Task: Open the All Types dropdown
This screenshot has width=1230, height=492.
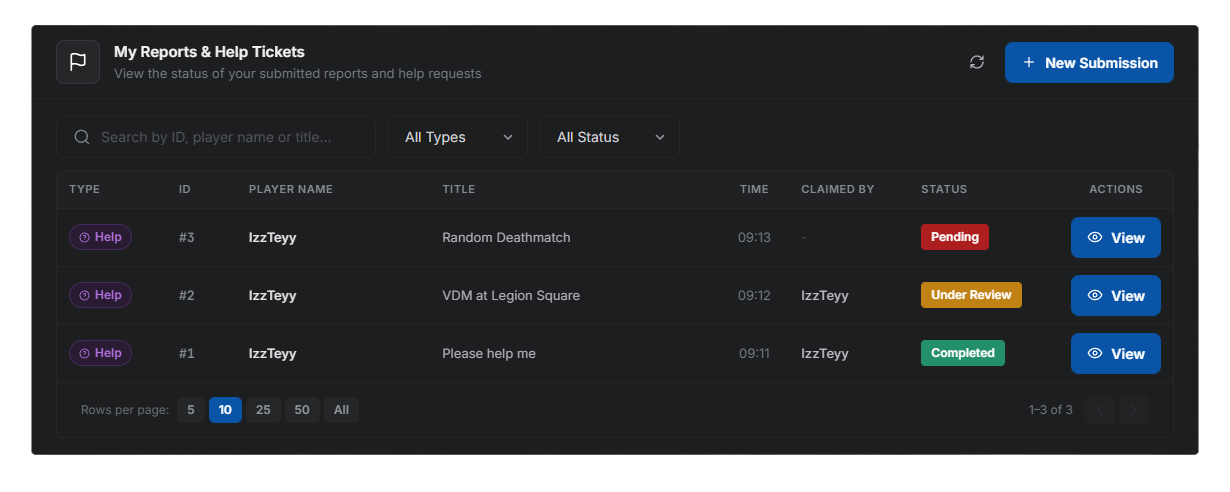Action: (458, 137)
